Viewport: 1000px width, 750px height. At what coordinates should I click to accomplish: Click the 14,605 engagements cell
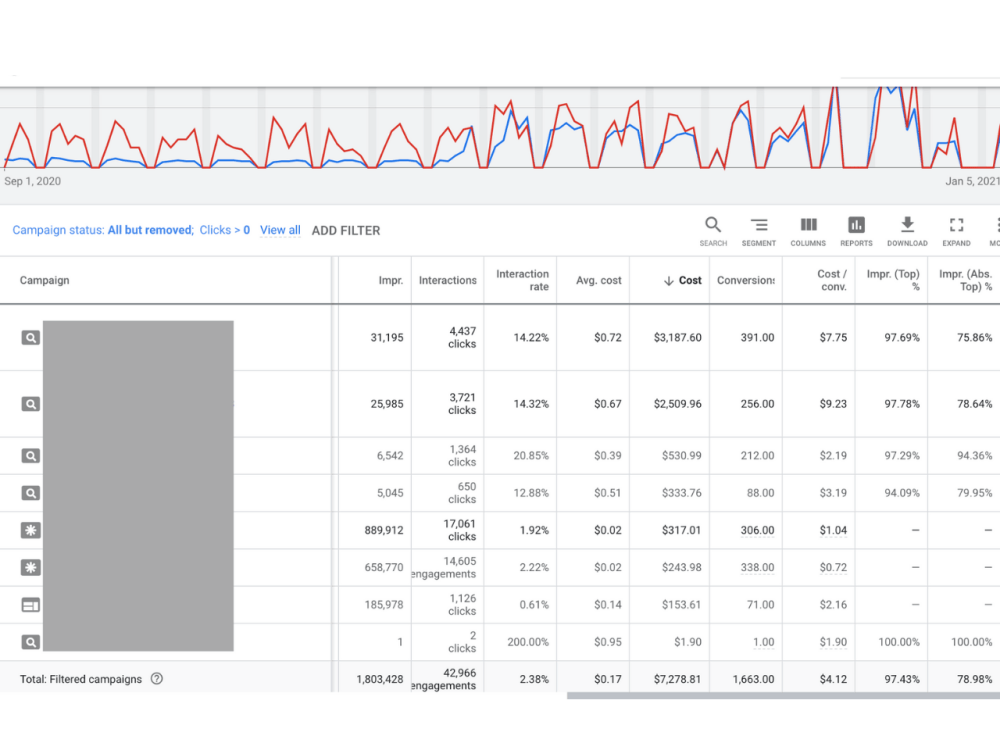pyautogui.click(x=445, y=567)
